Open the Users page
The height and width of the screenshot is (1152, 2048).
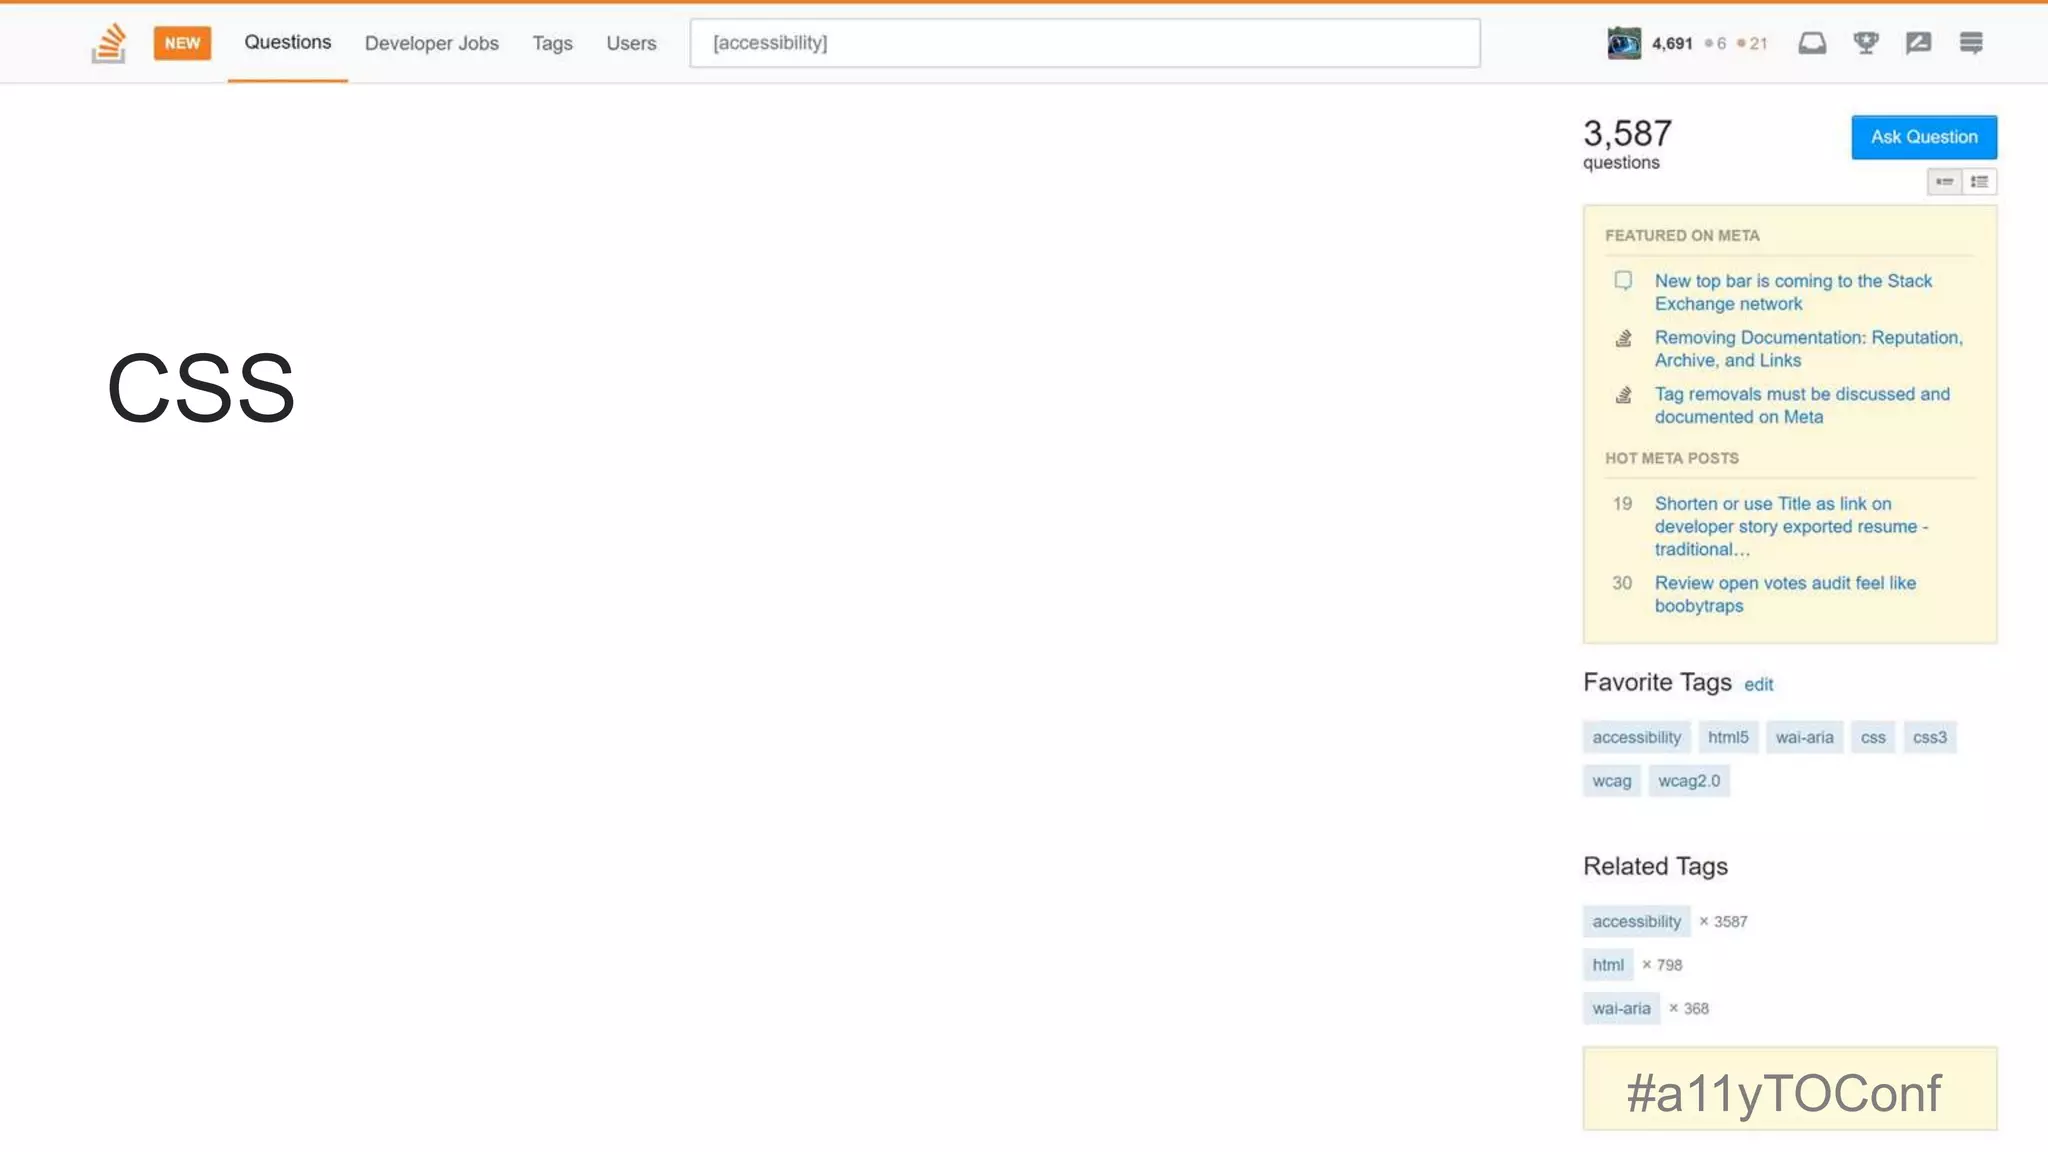(x=631, y=43)
